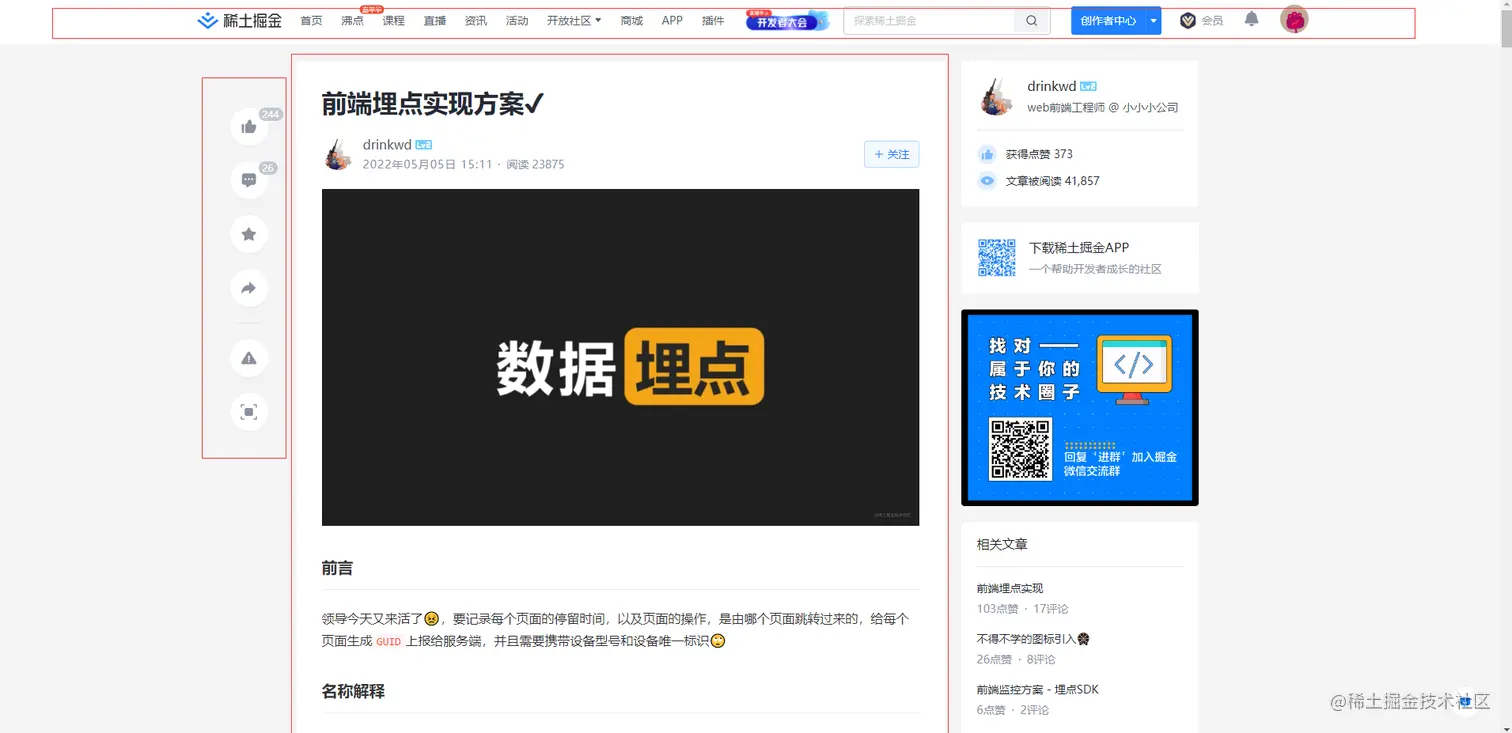Expand the 开放社区 dropdown
The width and height of the screenshot is (1512, 733).
pos(574,20)
